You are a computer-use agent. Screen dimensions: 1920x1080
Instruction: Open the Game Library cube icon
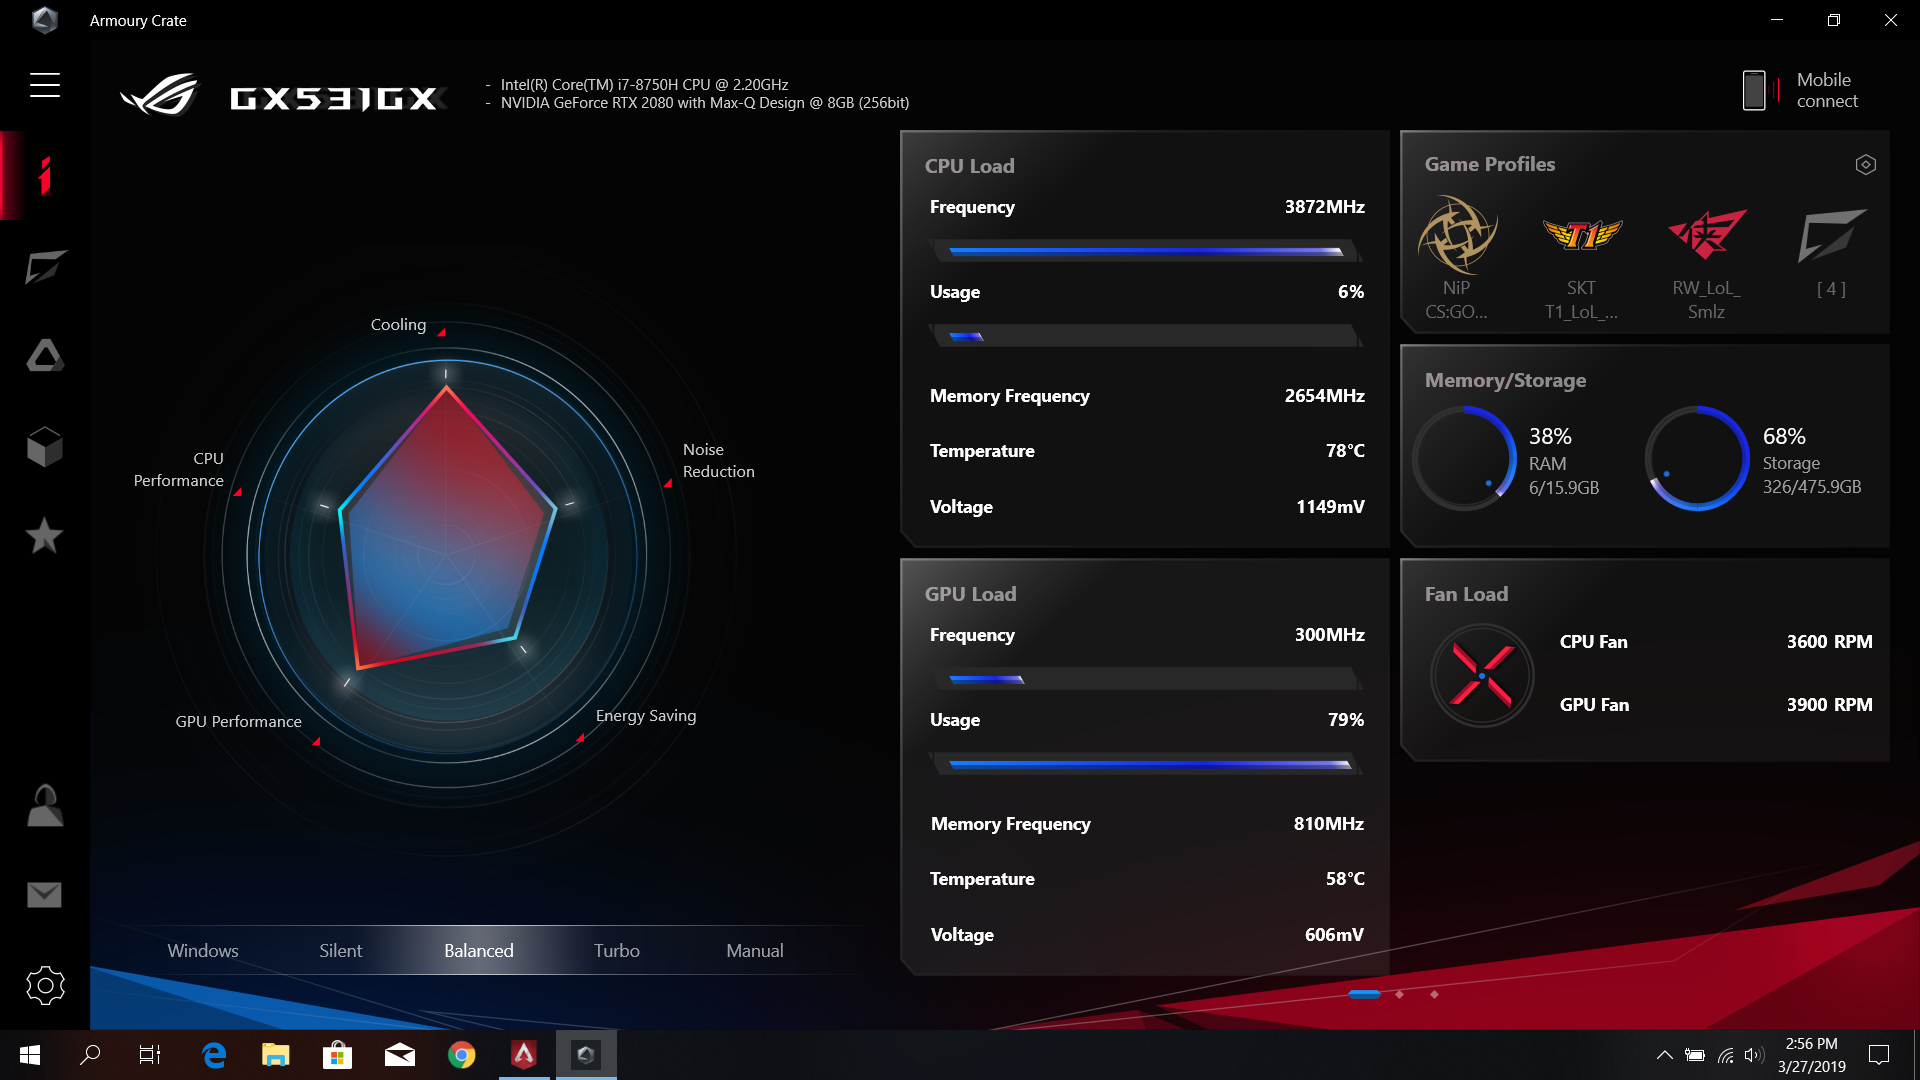(45, 446)
